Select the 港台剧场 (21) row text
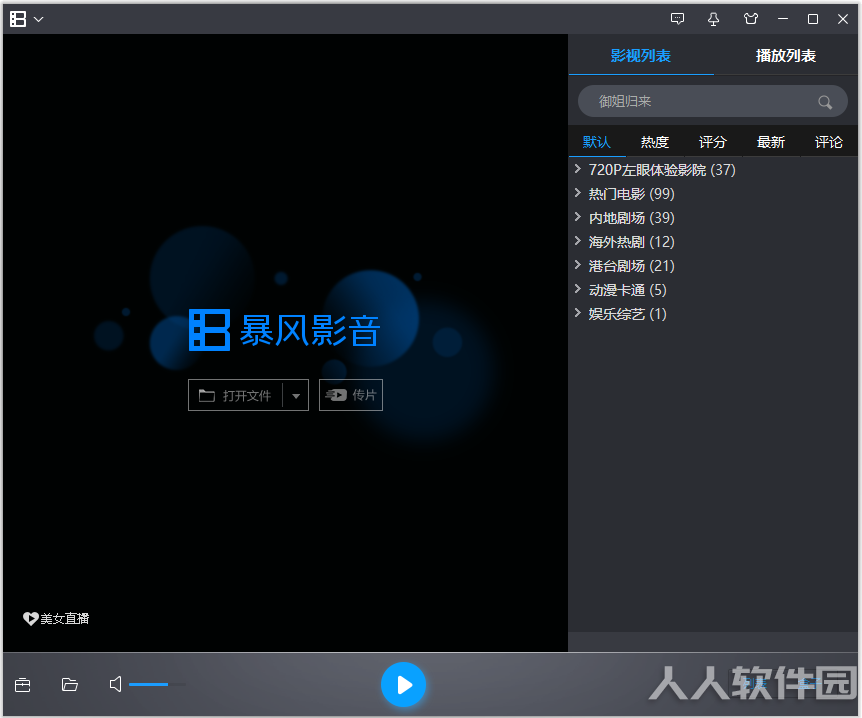The width and height of the screenshot is (862, 718). pos(632,266)
